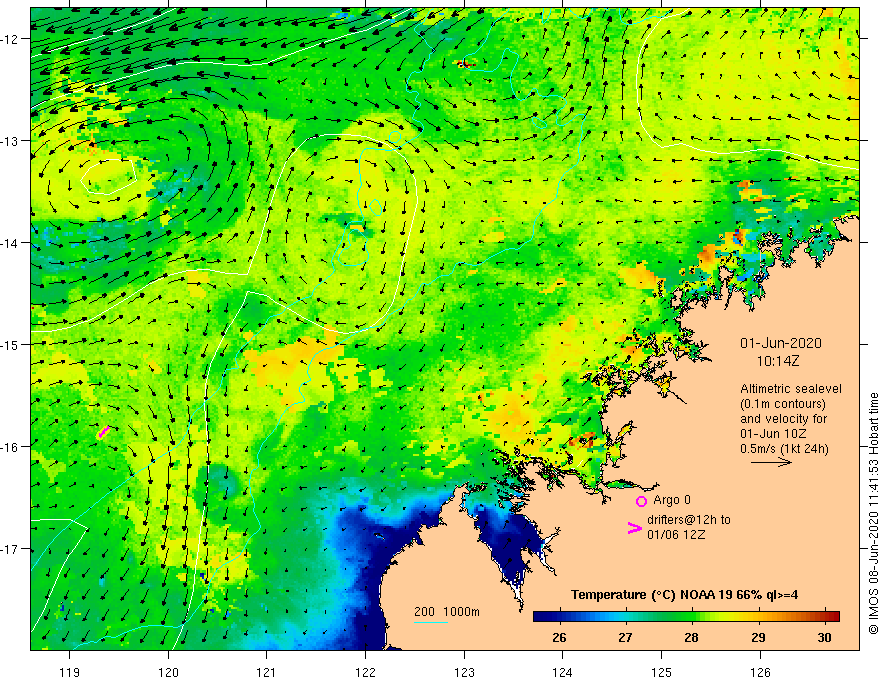880x680 pixels.
Task: Click colorbar tick label 29
Action: point(758,637)
